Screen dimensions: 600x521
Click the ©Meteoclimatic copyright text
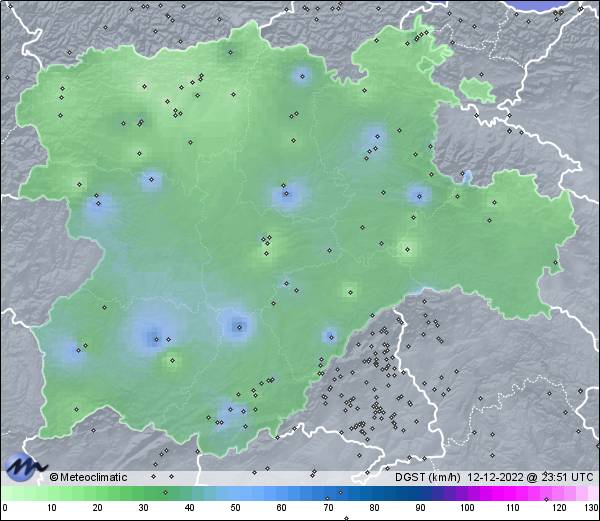88,477
